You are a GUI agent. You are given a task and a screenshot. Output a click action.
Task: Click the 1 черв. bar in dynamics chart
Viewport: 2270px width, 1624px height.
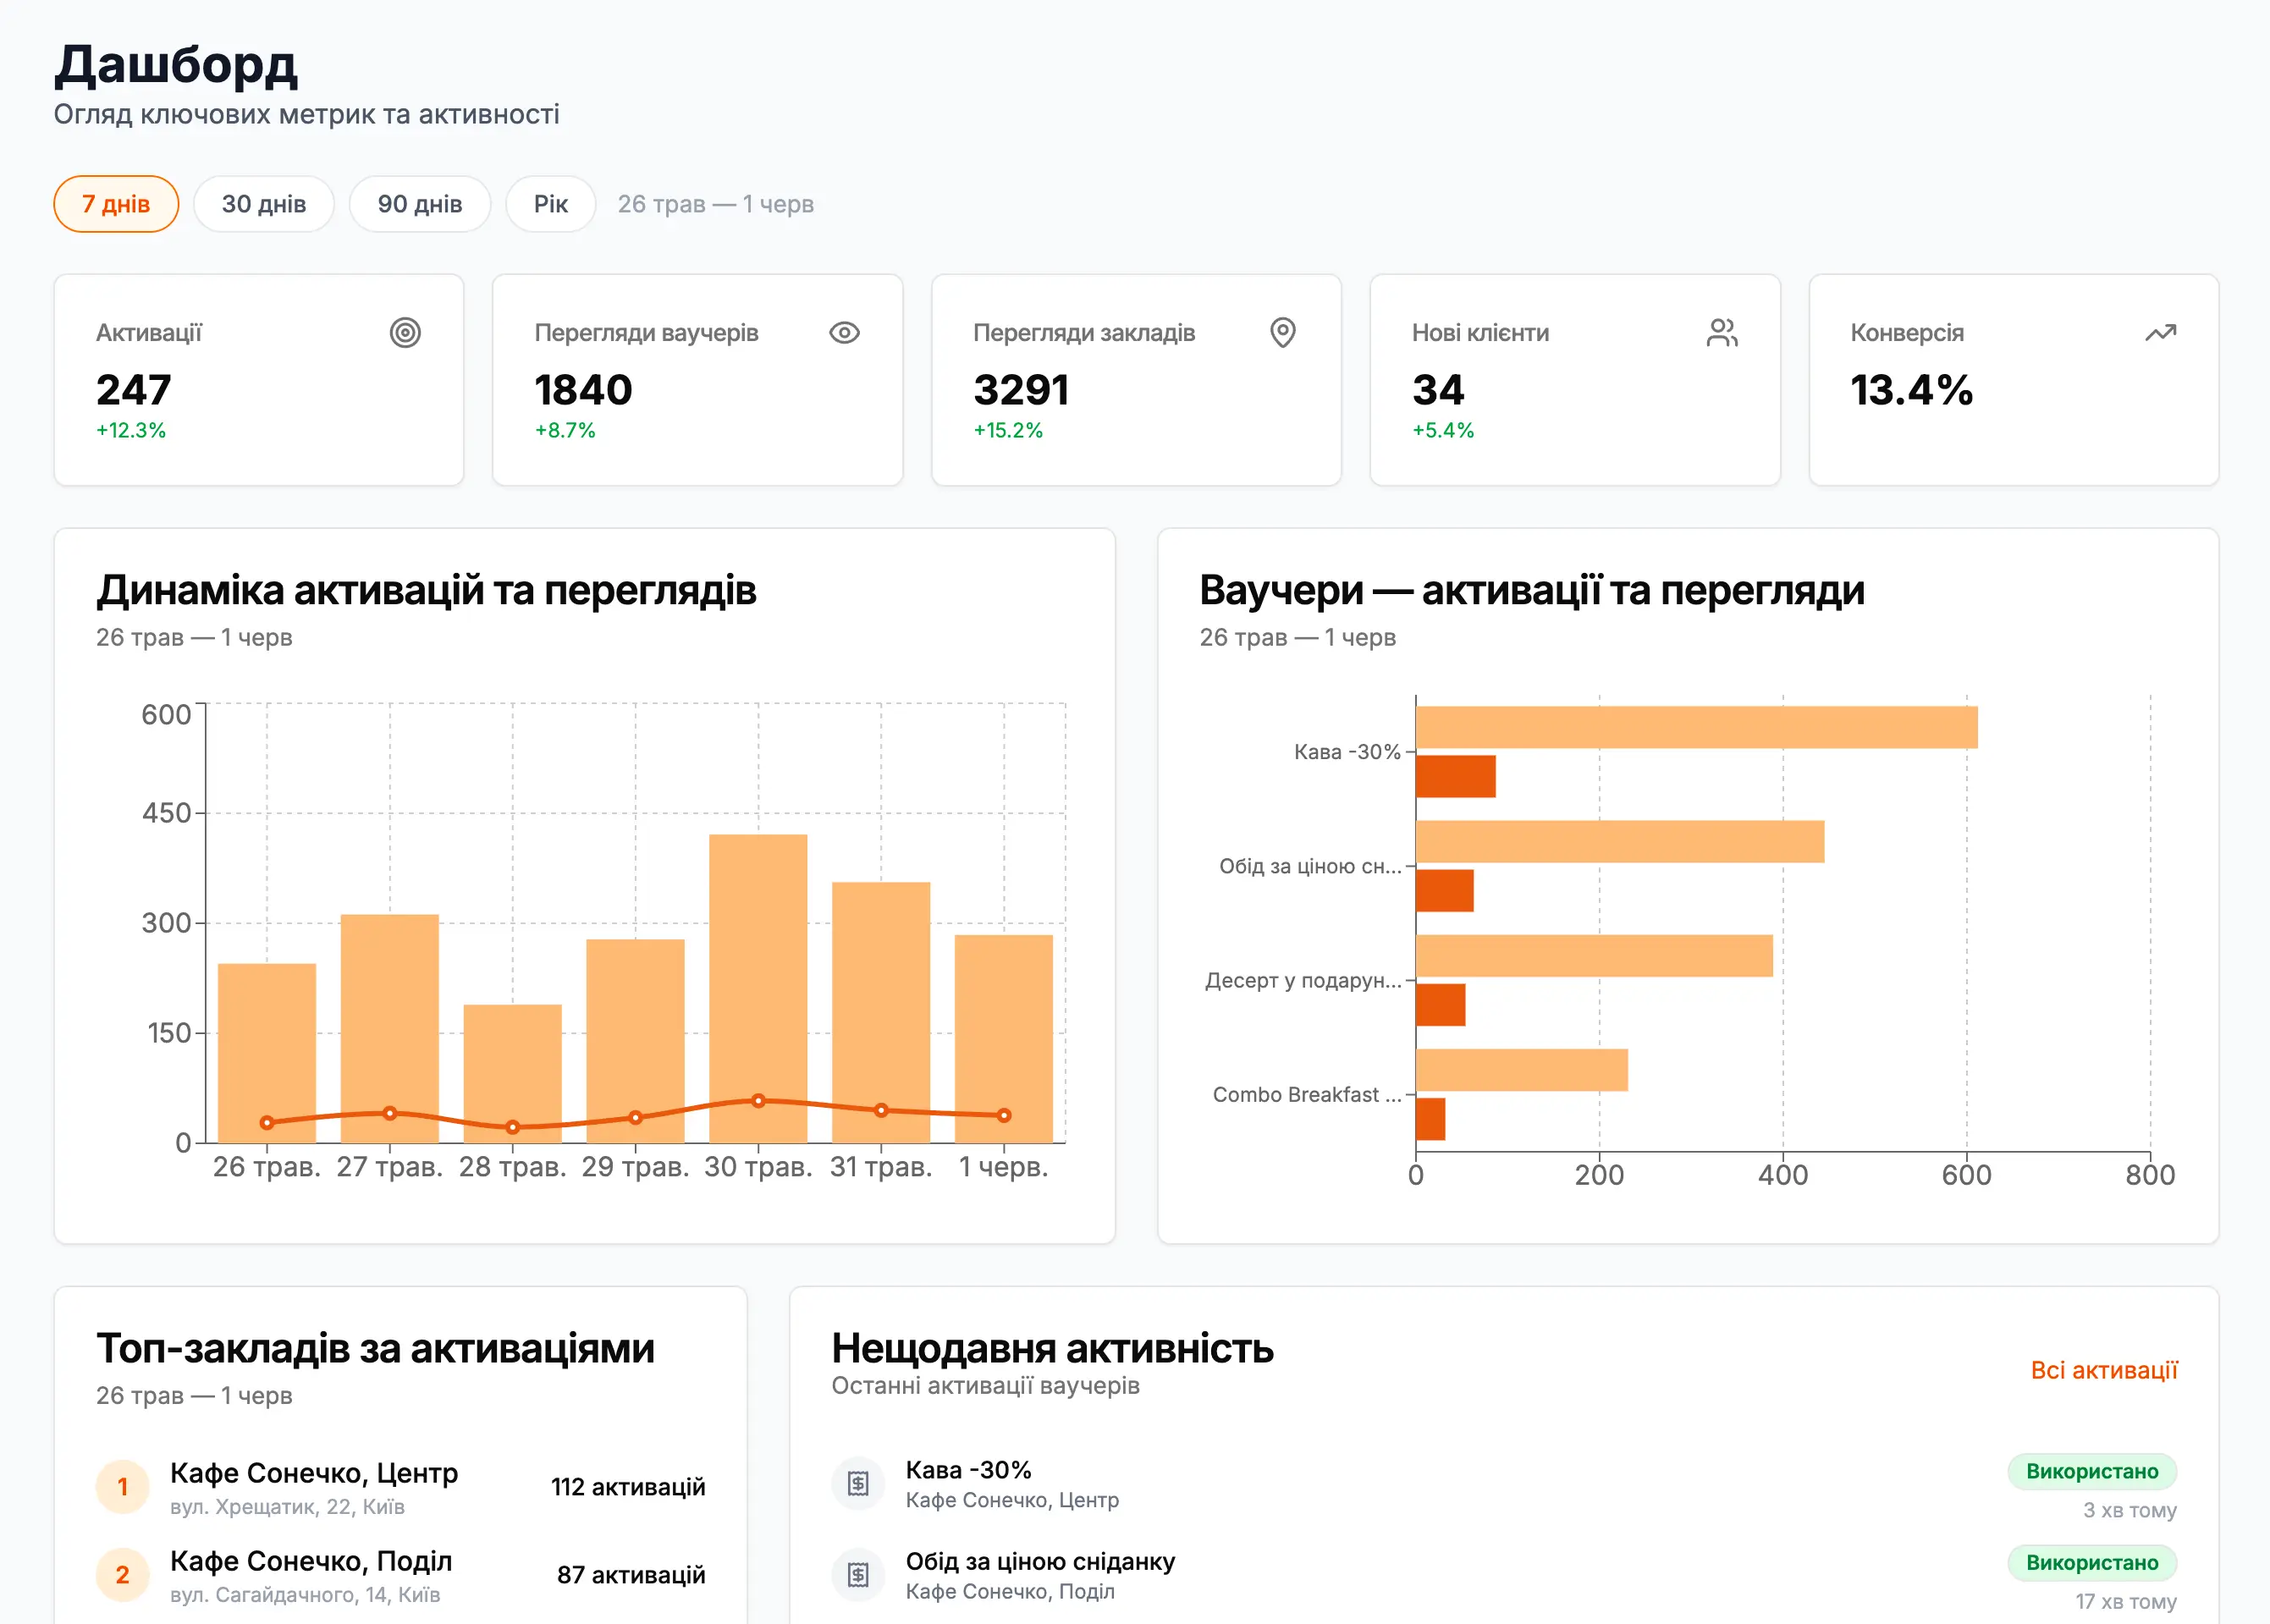pos(1004,1038)
